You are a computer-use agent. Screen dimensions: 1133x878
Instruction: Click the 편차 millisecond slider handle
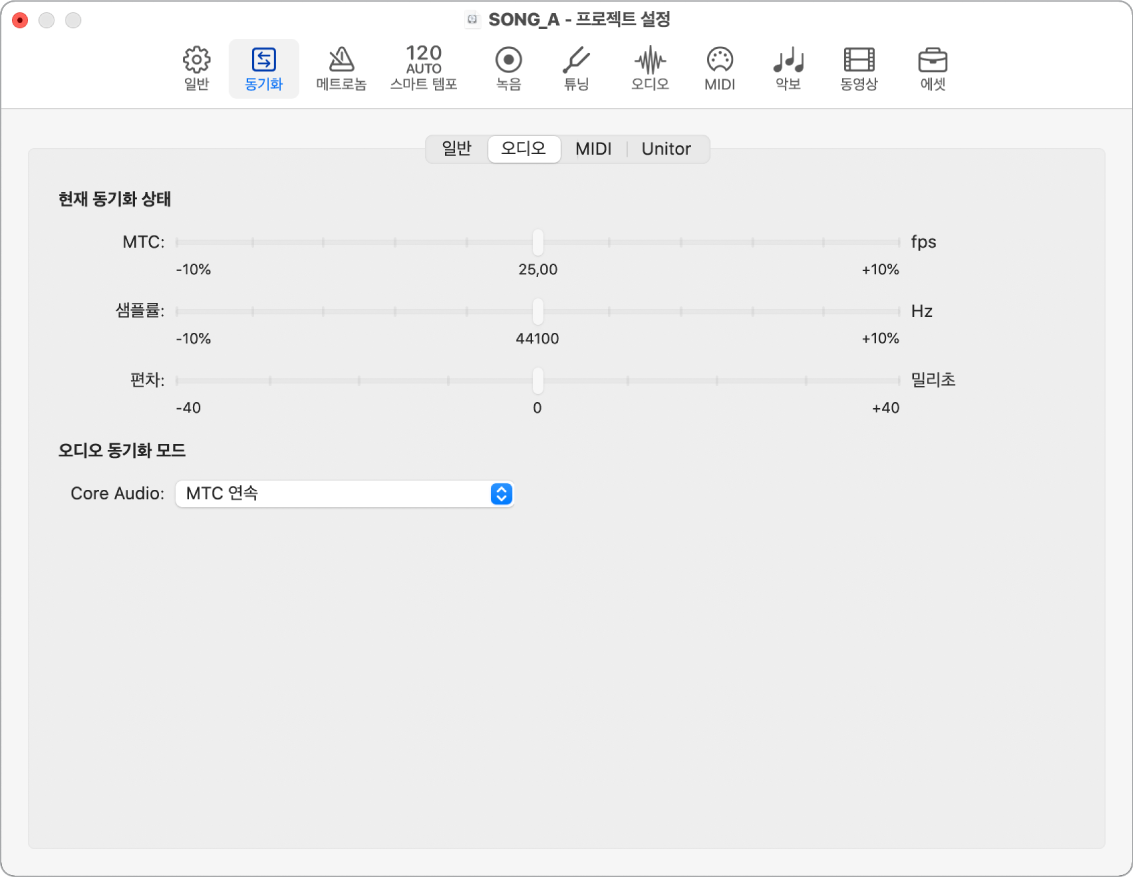tap(538, 380)
